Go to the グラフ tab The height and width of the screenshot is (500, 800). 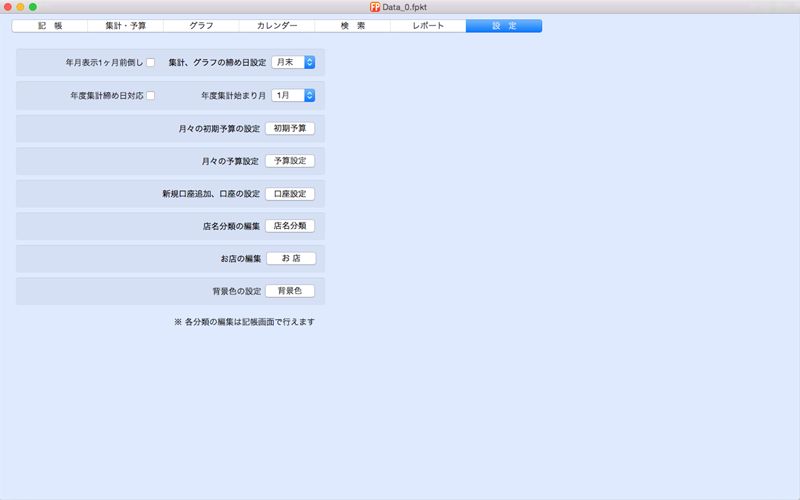(201, 26)
